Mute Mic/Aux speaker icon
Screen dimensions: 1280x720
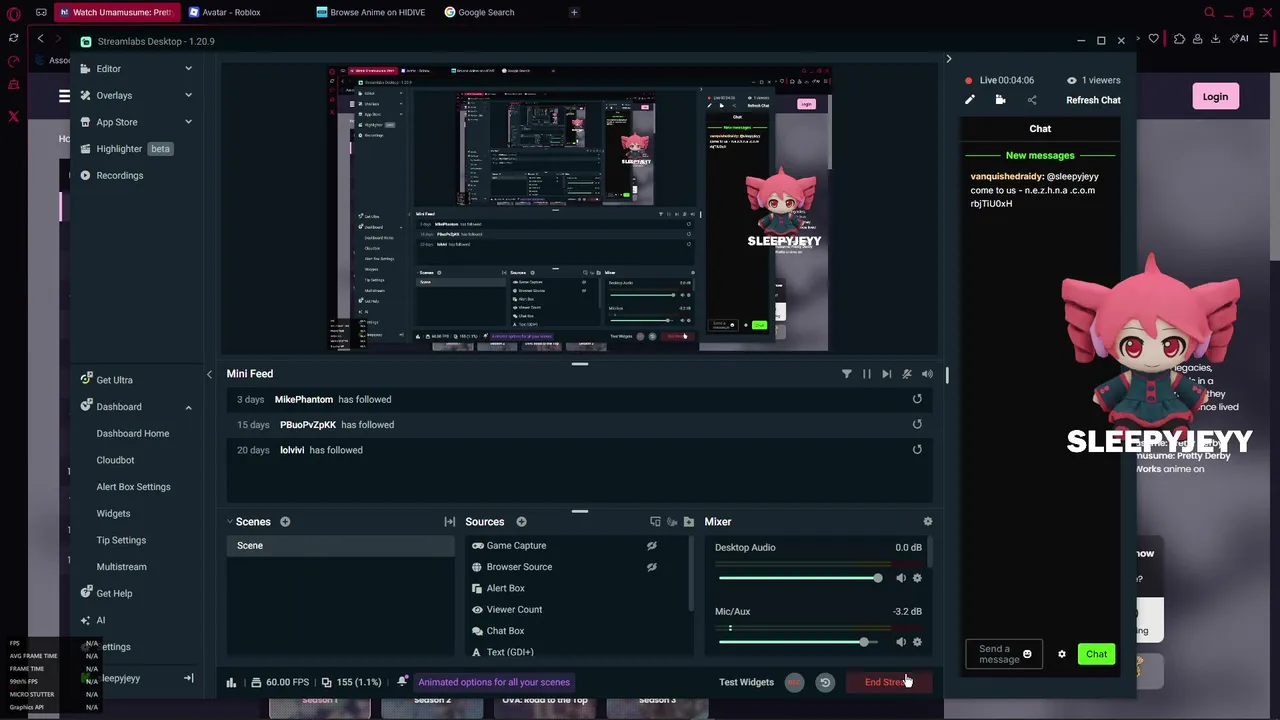pos(901,642)
